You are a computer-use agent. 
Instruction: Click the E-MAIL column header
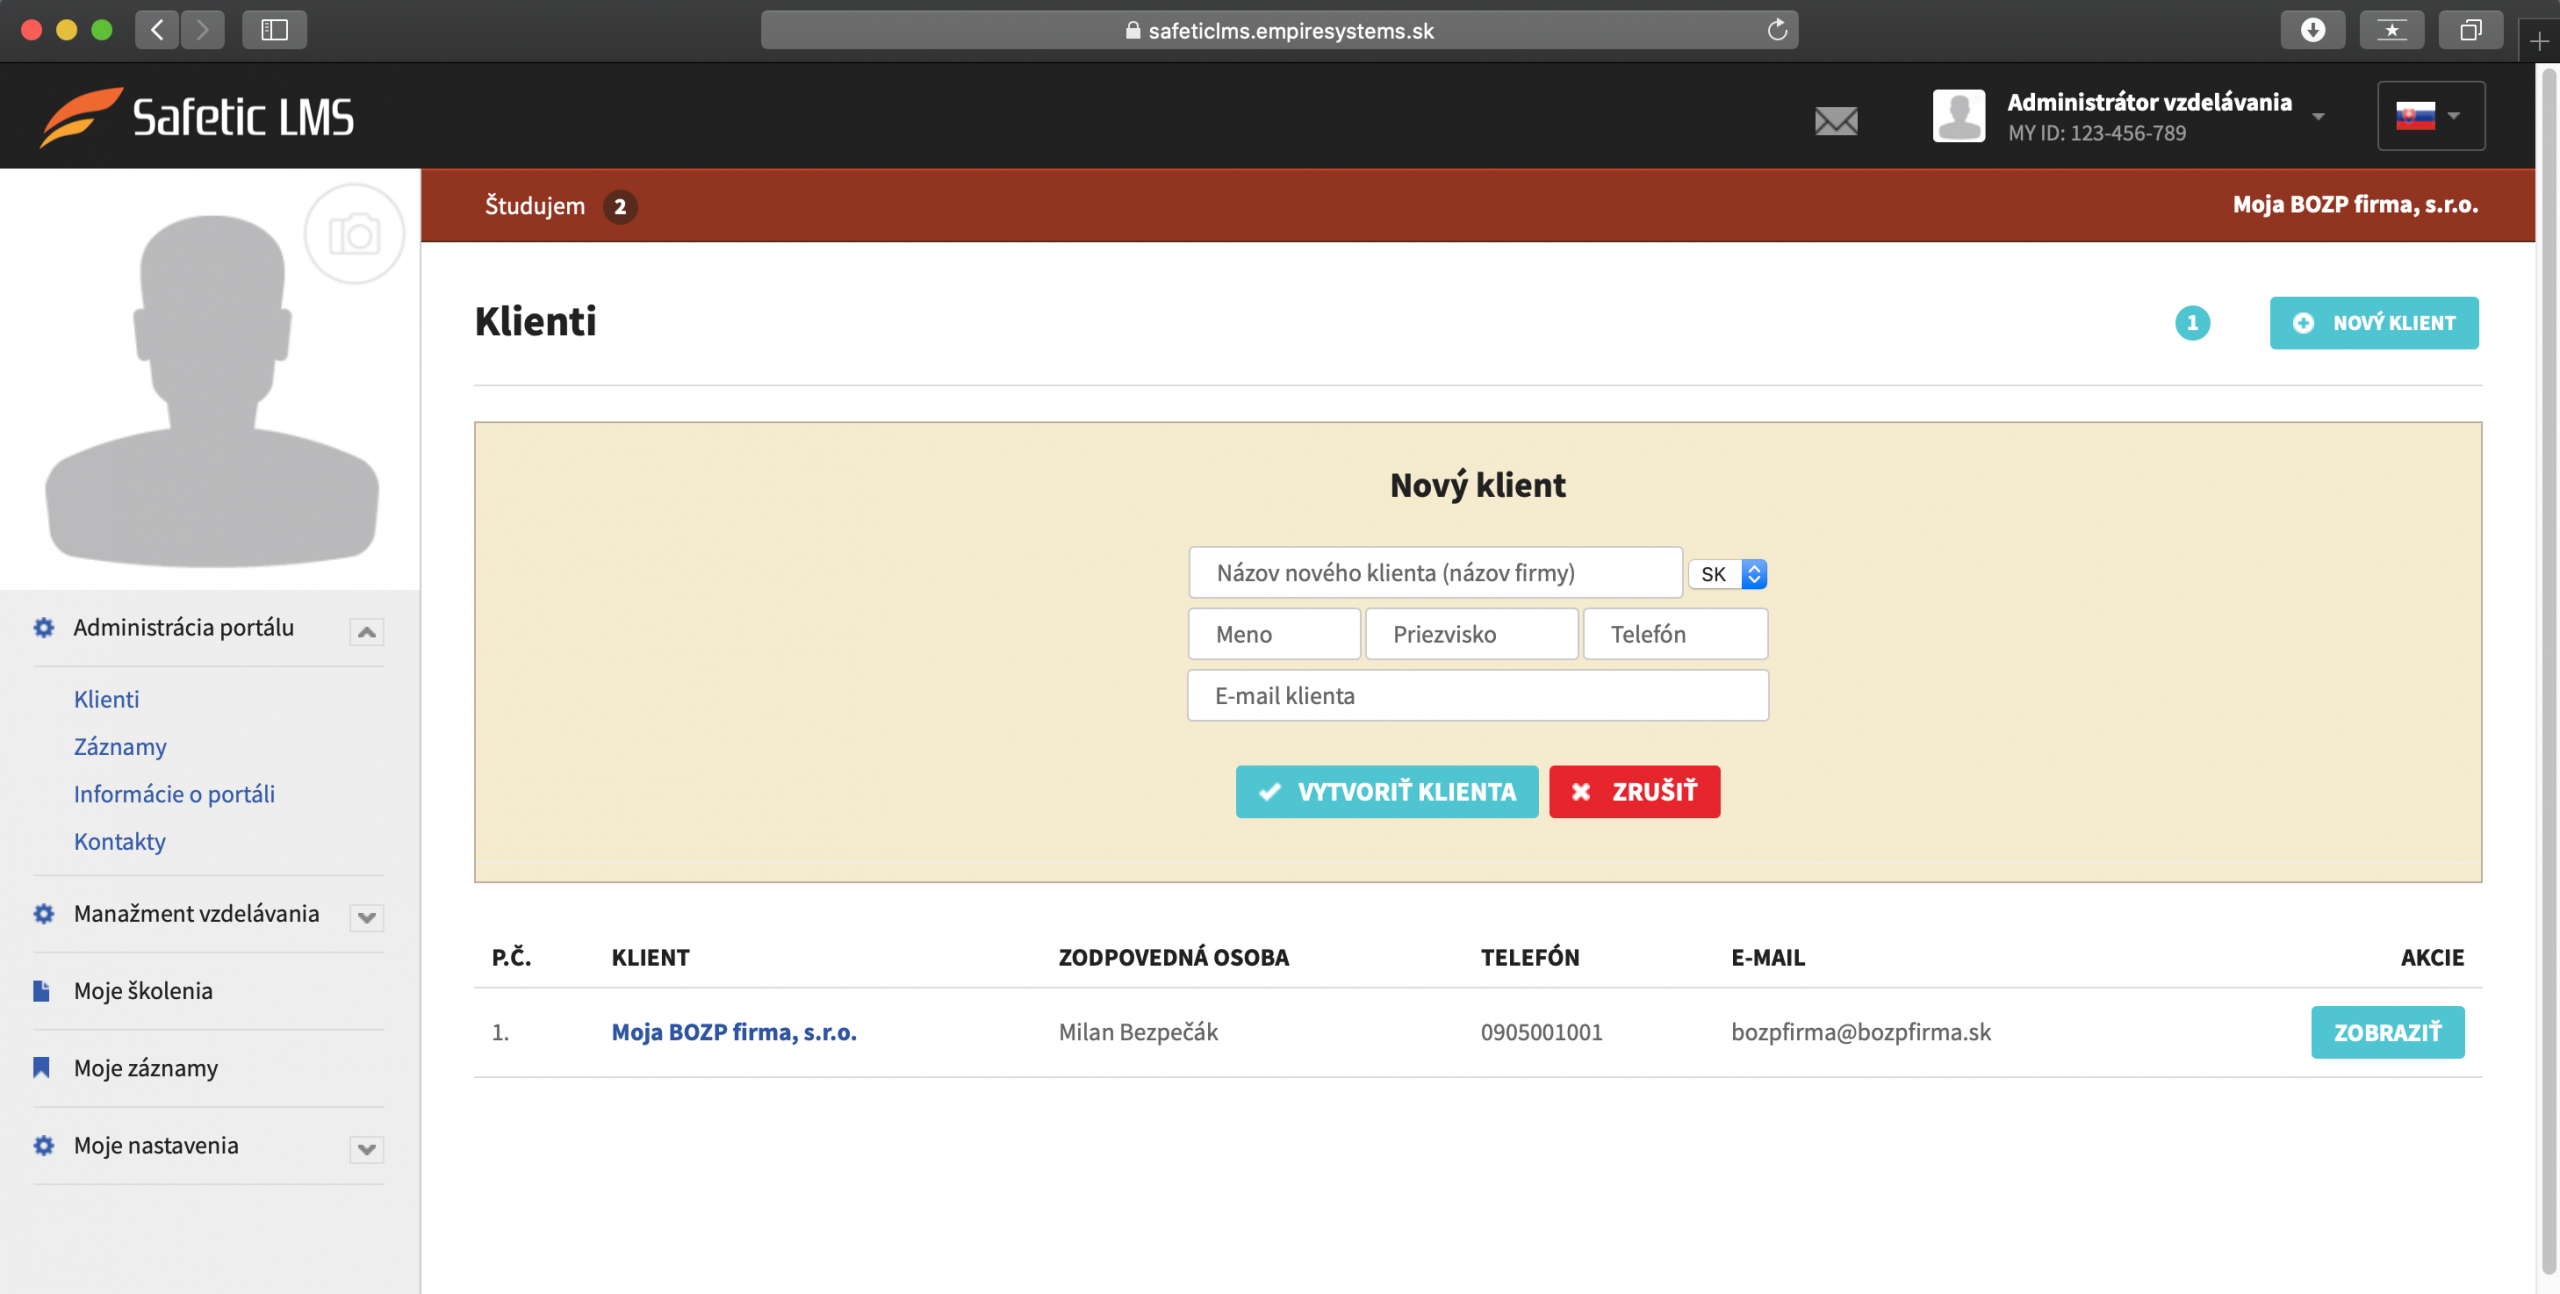click(x=1768, y=957)
